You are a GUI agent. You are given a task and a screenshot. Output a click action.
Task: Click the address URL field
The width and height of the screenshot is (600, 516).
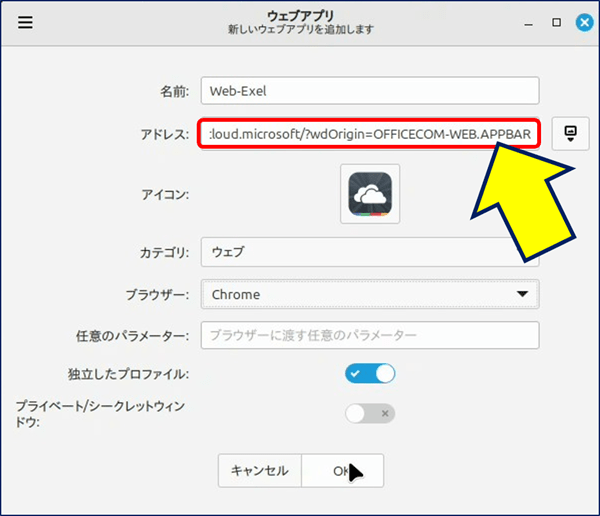[x=369, y=134]
